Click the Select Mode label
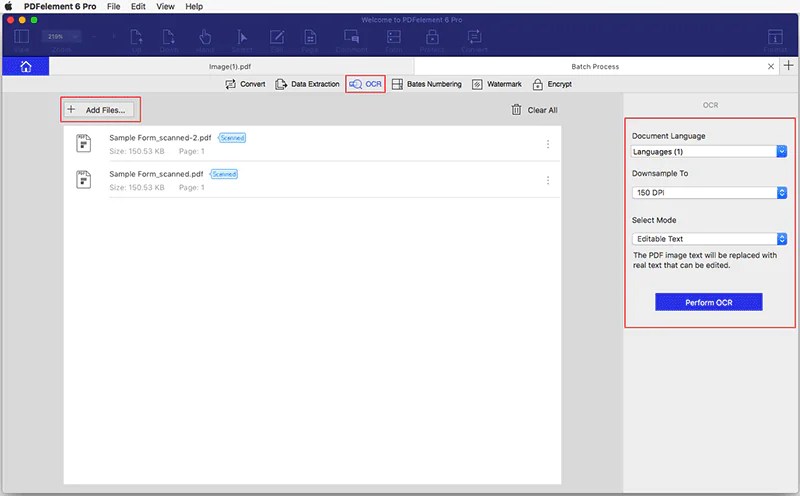 [x=654, y=220]
